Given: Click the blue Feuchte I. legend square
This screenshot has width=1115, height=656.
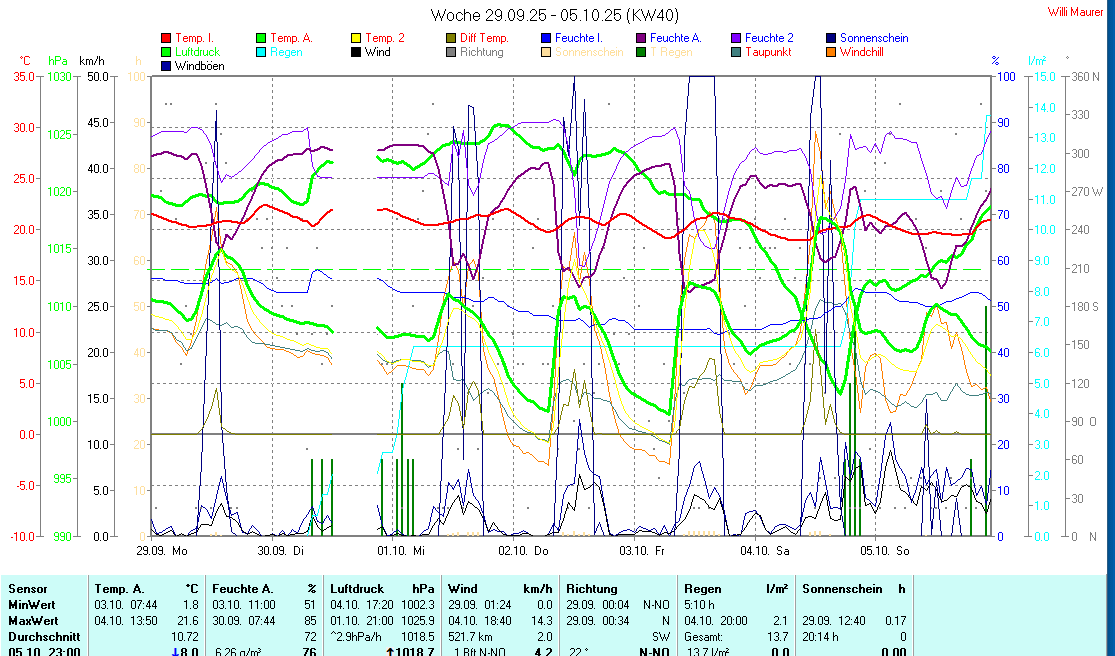Looking at the screenshot, I should coord(546,38).
